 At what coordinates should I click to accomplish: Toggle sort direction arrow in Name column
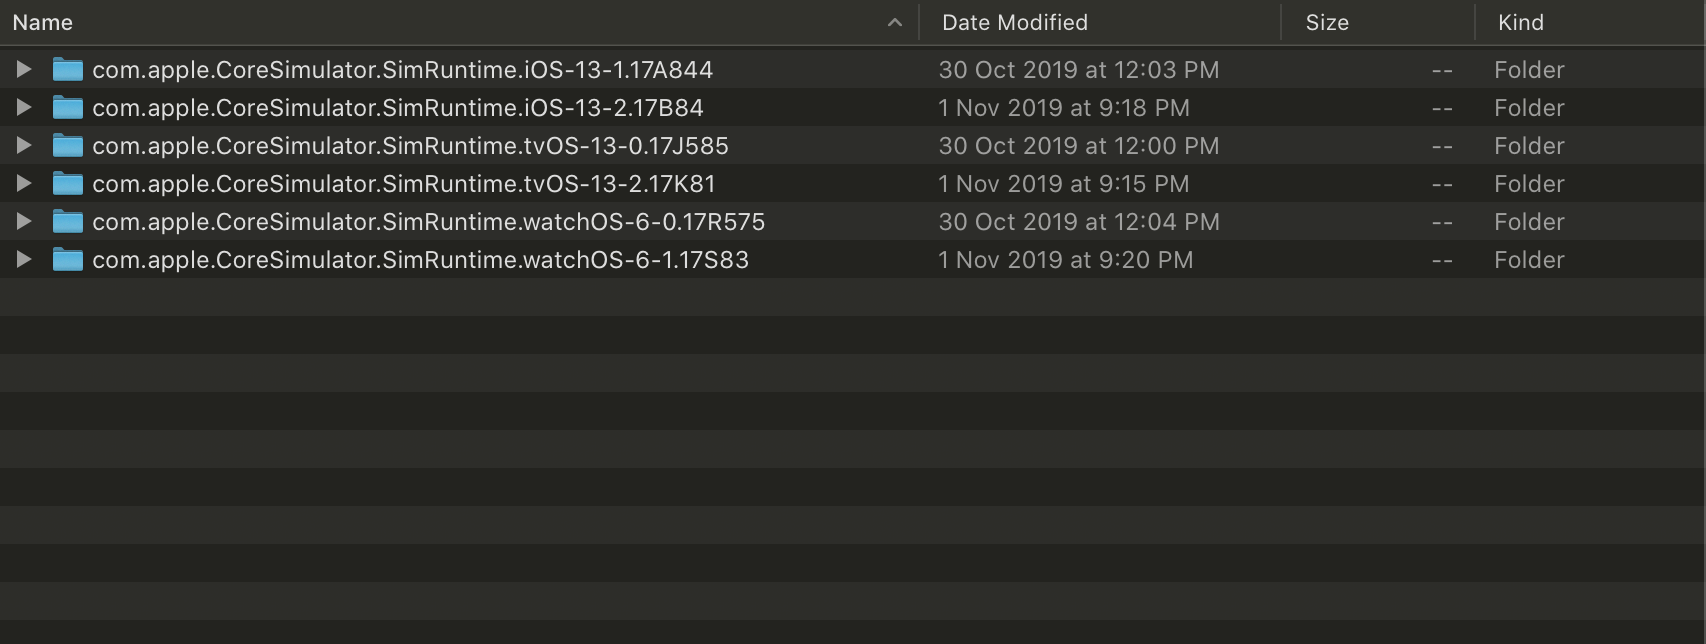[x=894, y=23]
